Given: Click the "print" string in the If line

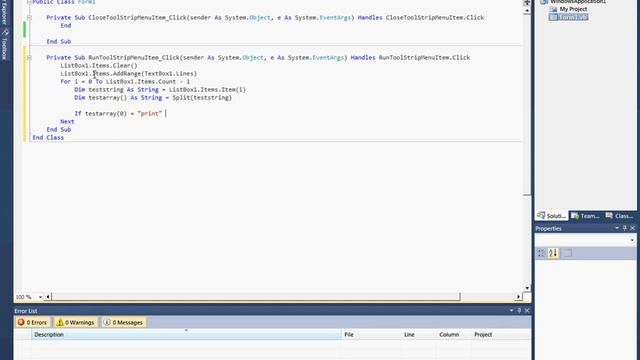Looking at the screenshot, I should coord(150,113).
